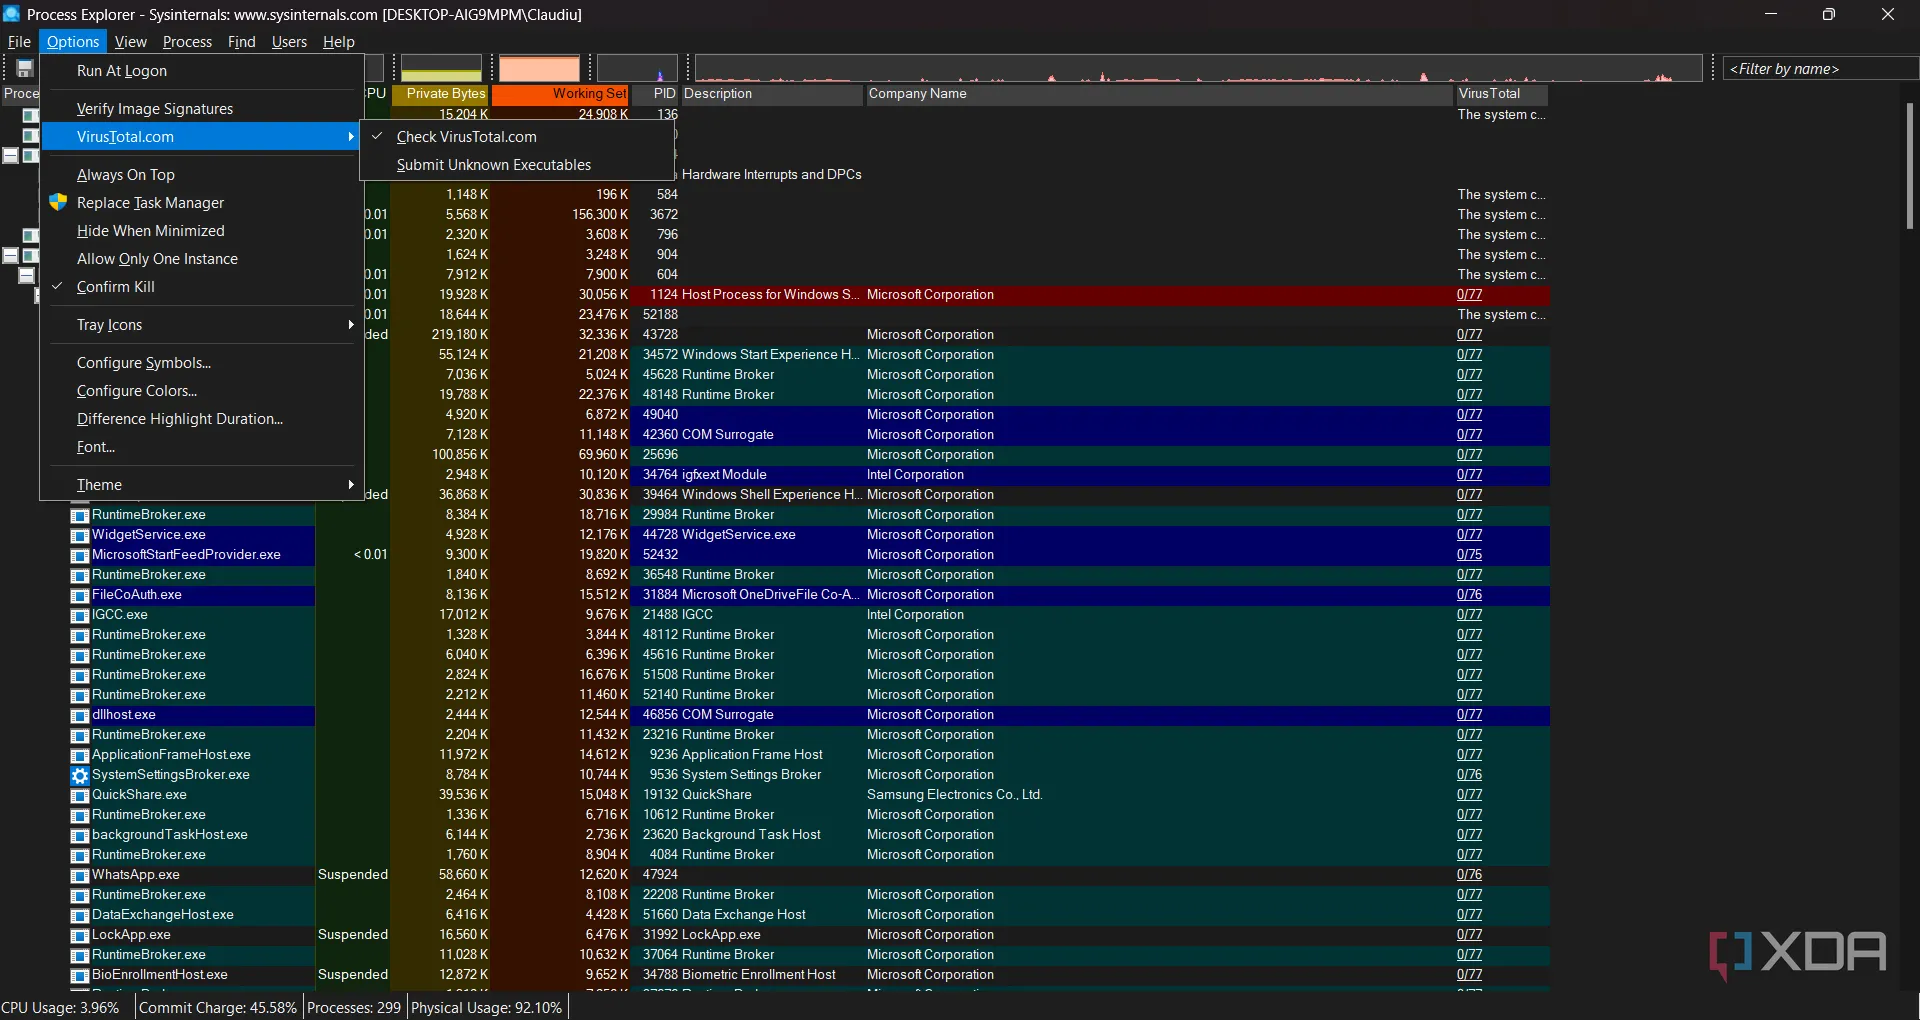Enable Allow Only One Instance
This screenshot has height=1020, width=1920.
(201, 259)
